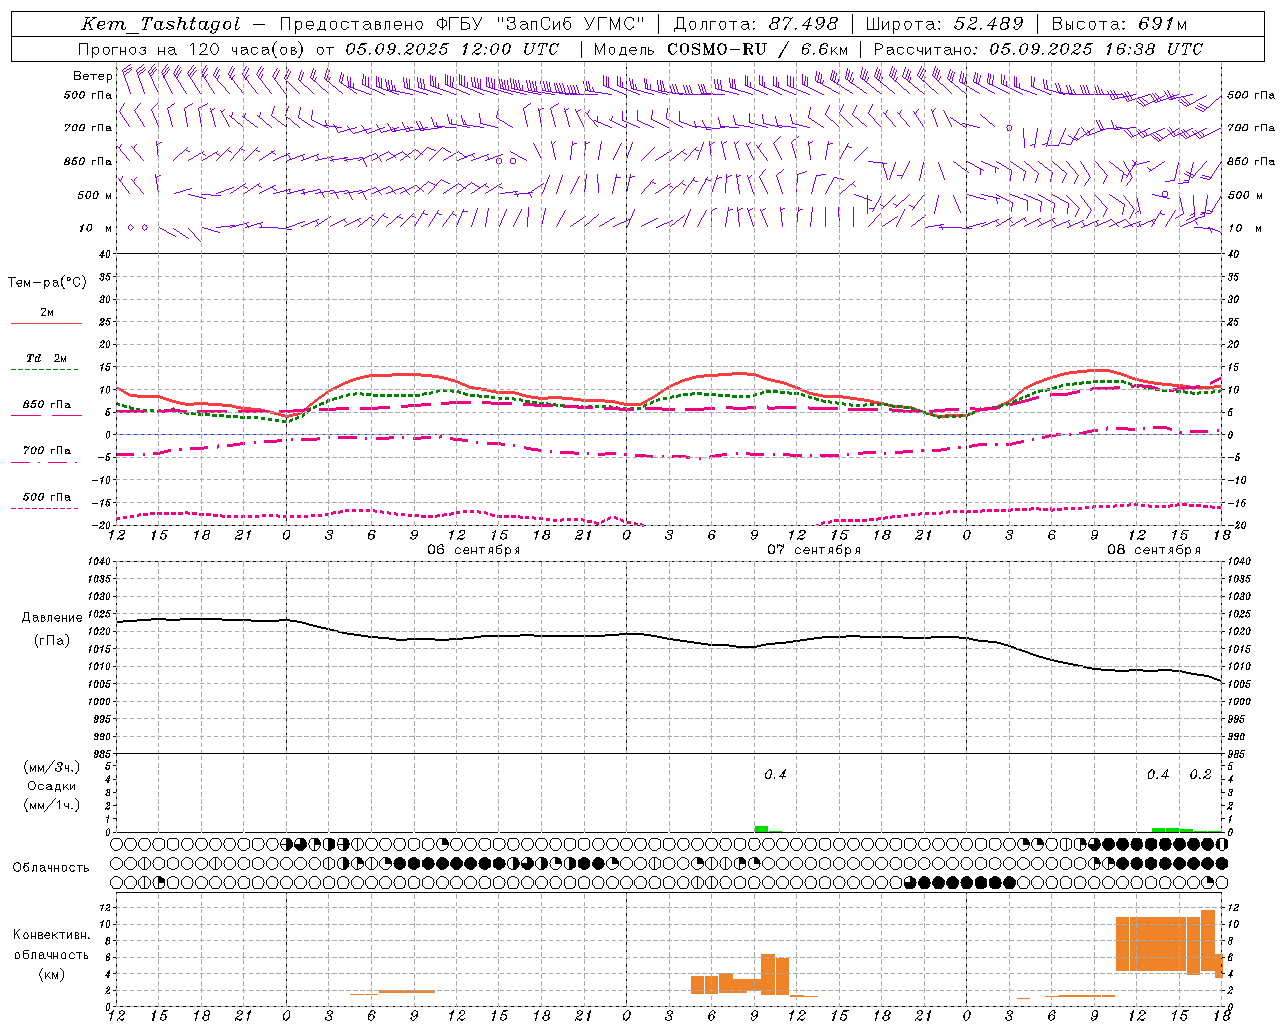Viewport: 1280px width, 1024px height.
Task: Click the 'Осадки' precipitation label
Action: click(x=52, y=786)
